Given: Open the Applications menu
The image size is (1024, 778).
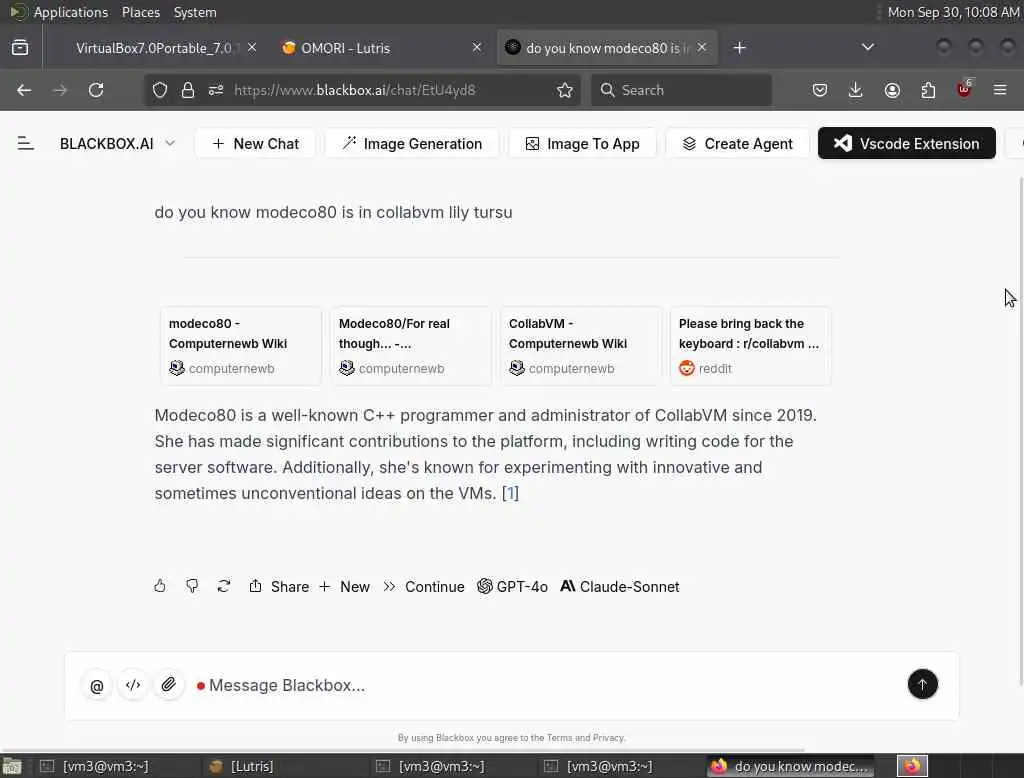Looking at the screenshot, I should (x=71, y=12).
